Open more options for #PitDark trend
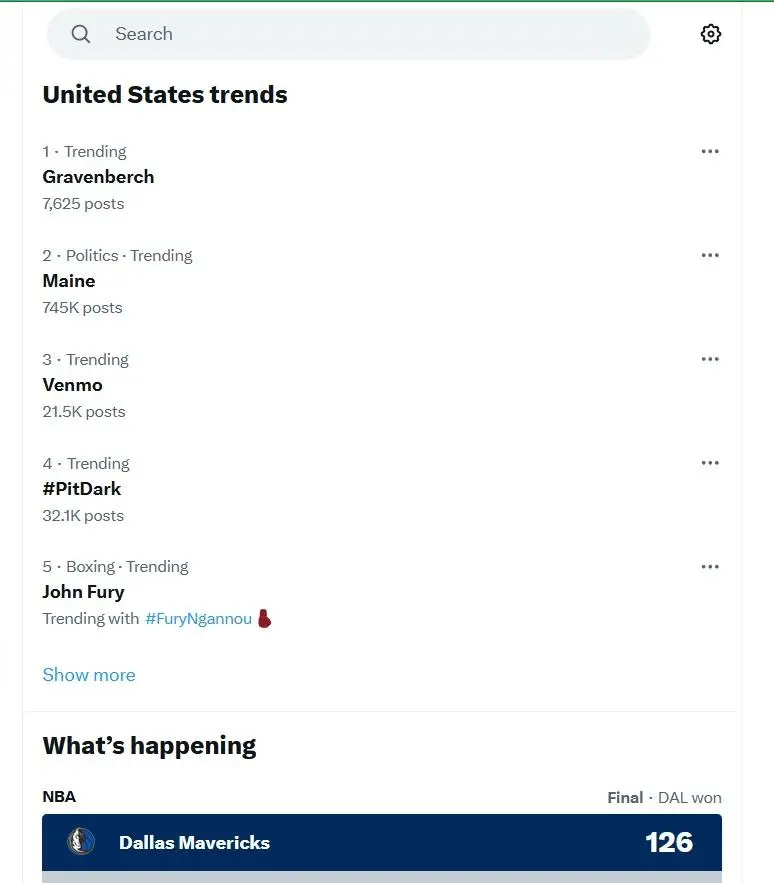 coord(710,463)
